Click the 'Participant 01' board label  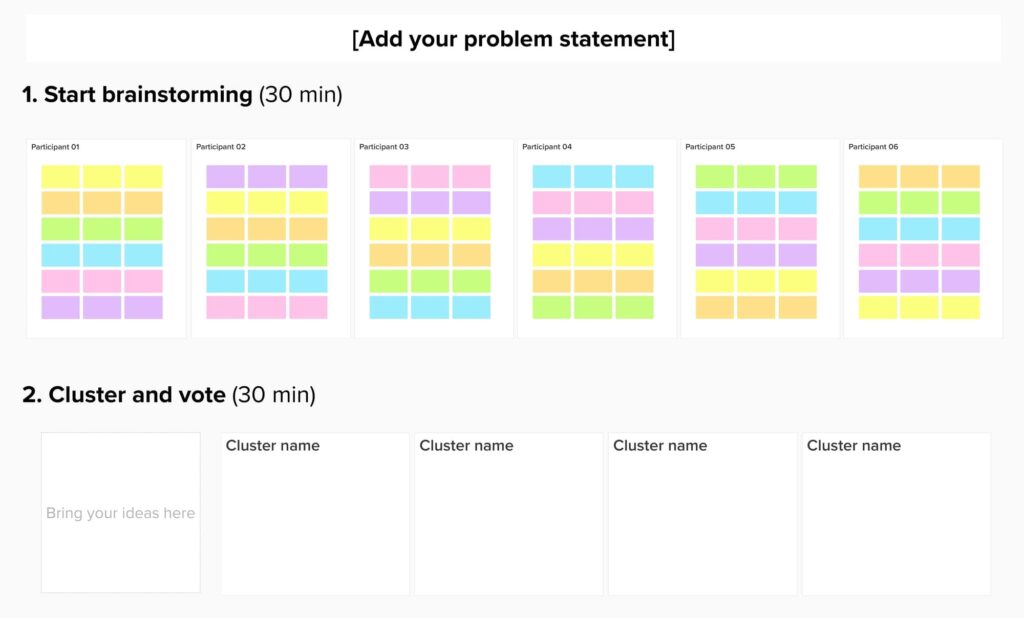(55, 147)
